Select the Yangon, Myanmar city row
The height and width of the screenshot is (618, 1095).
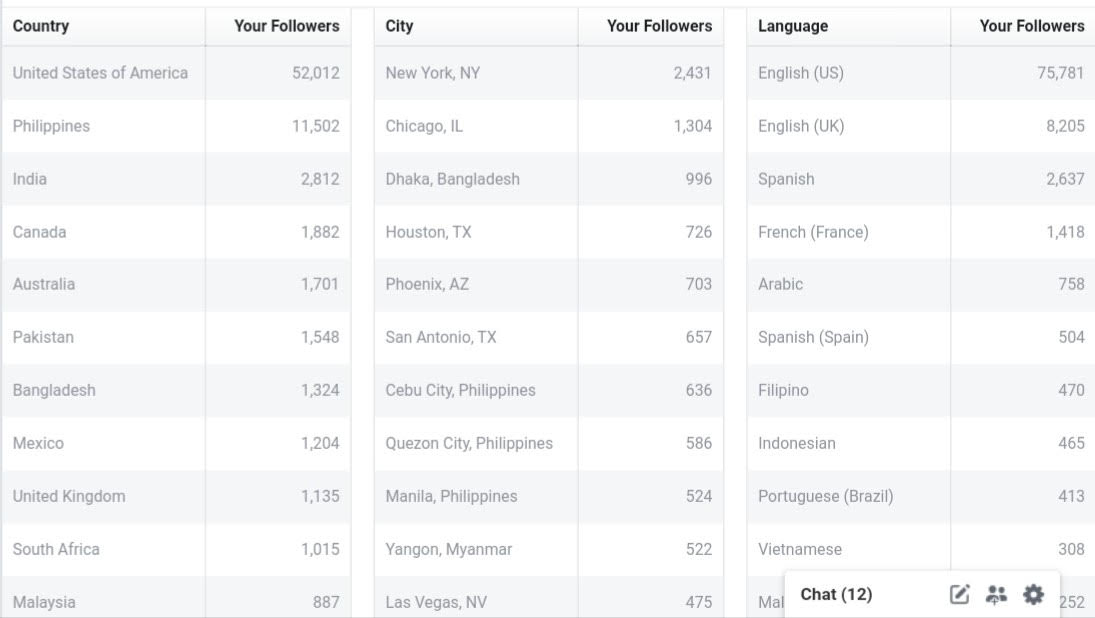pos(449,549)
